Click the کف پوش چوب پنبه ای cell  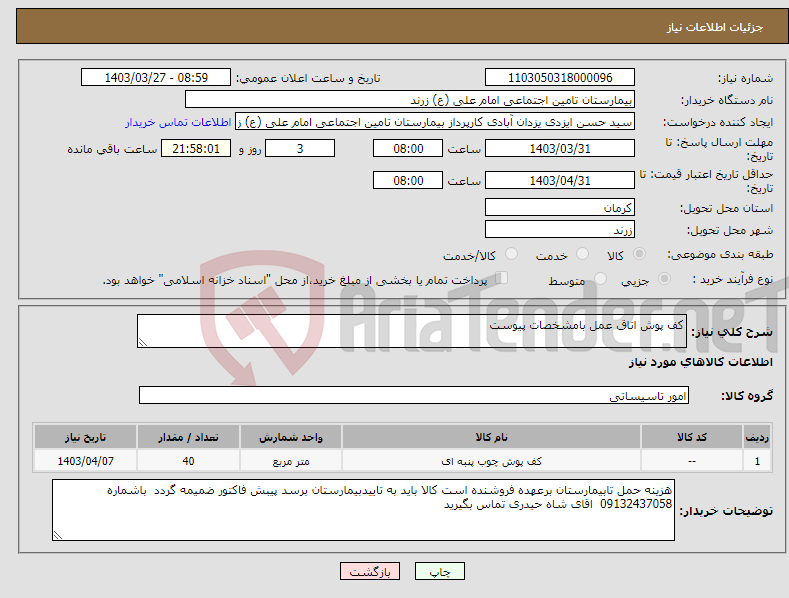click(x=491, y=461)
